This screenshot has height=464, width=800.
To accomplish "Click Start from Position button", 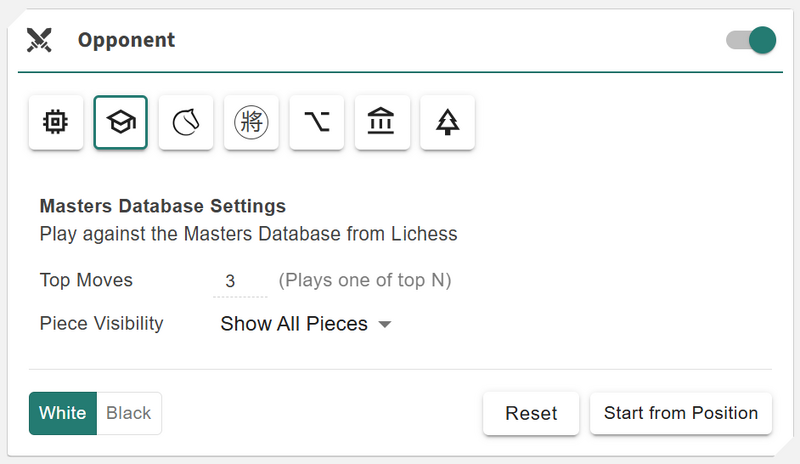I will click(681, 413).
